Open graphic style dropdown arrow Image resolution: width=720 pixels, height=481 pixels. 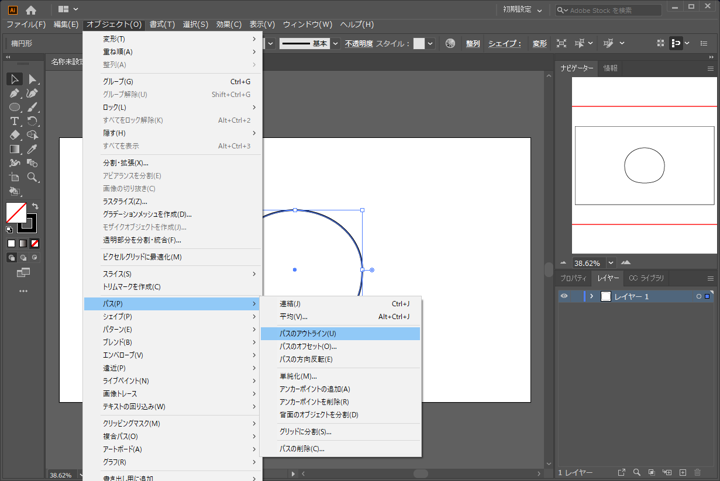[x=430, y=44]
